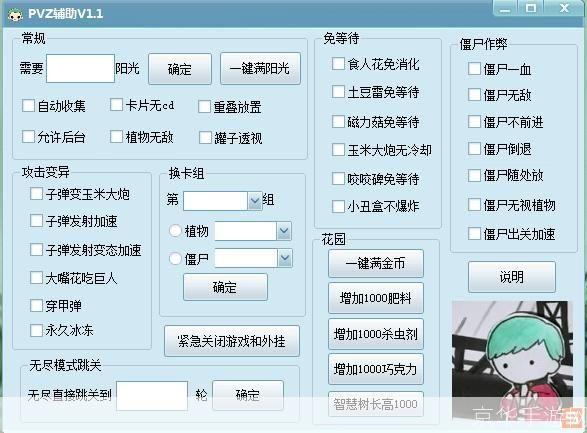
Task: Select the 僵尸 radio button
Action: (x=175, y=258)
